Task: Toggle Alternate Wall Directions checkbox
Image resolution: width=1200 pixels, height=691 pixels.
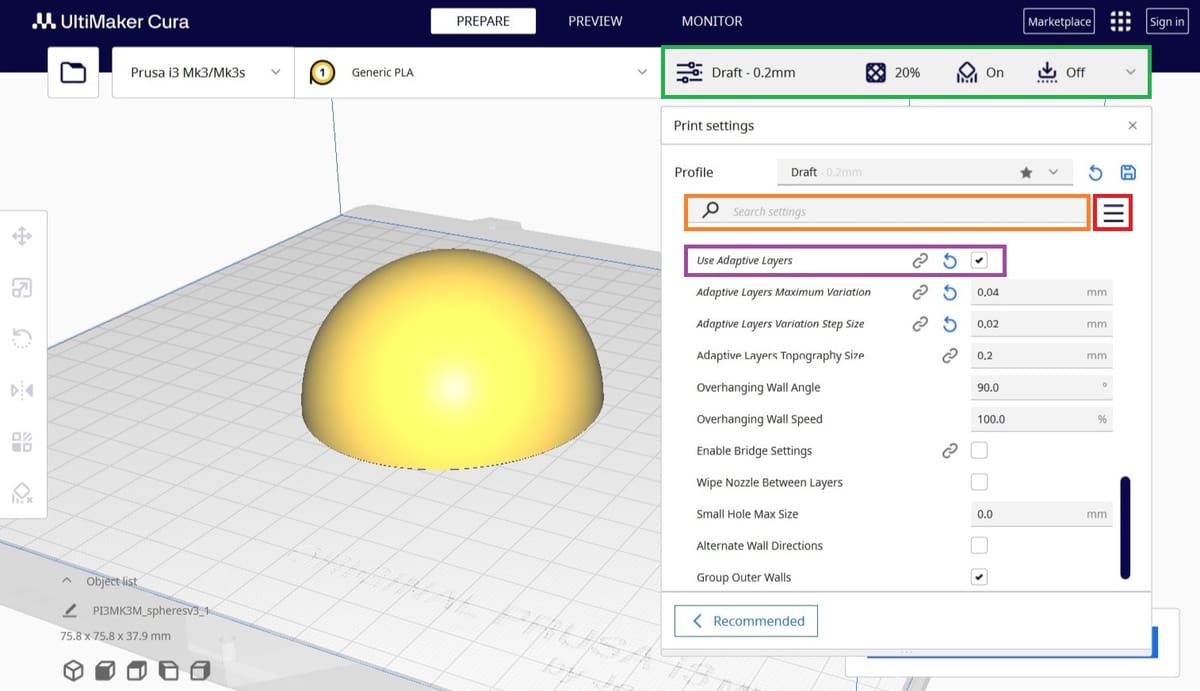Action: 979,545
